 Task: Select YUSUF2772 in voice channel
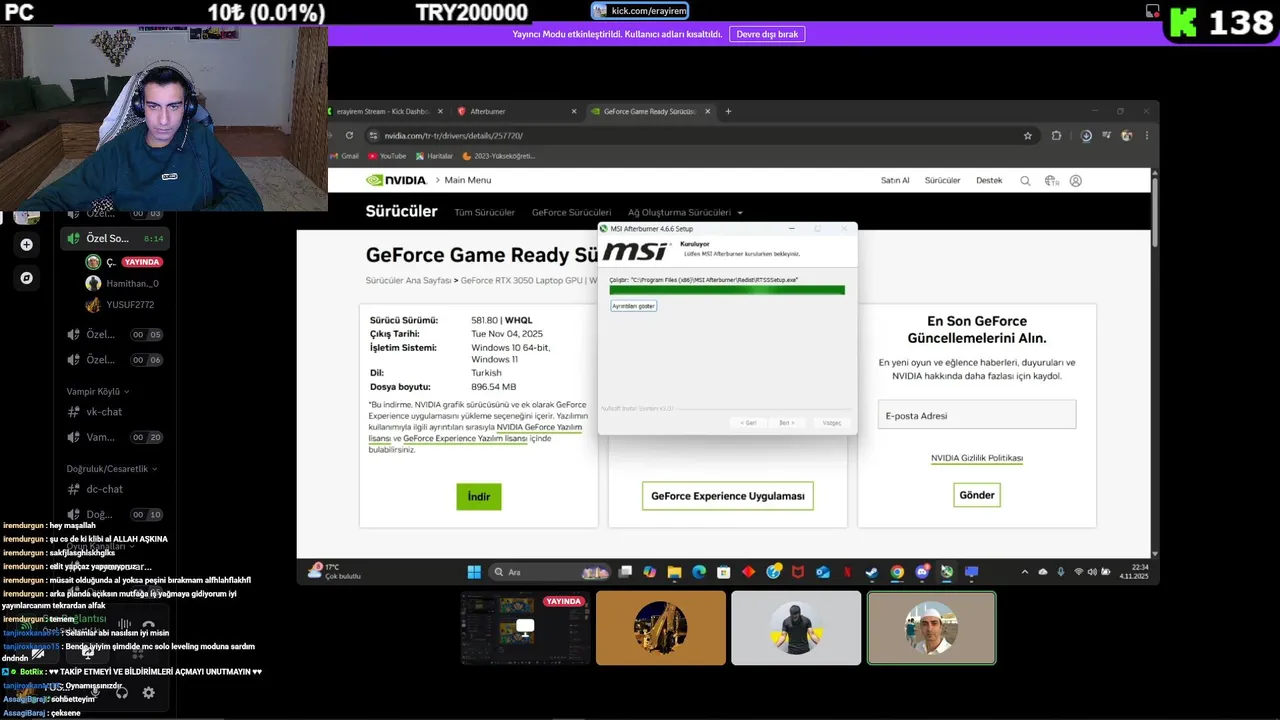[120, 305]
